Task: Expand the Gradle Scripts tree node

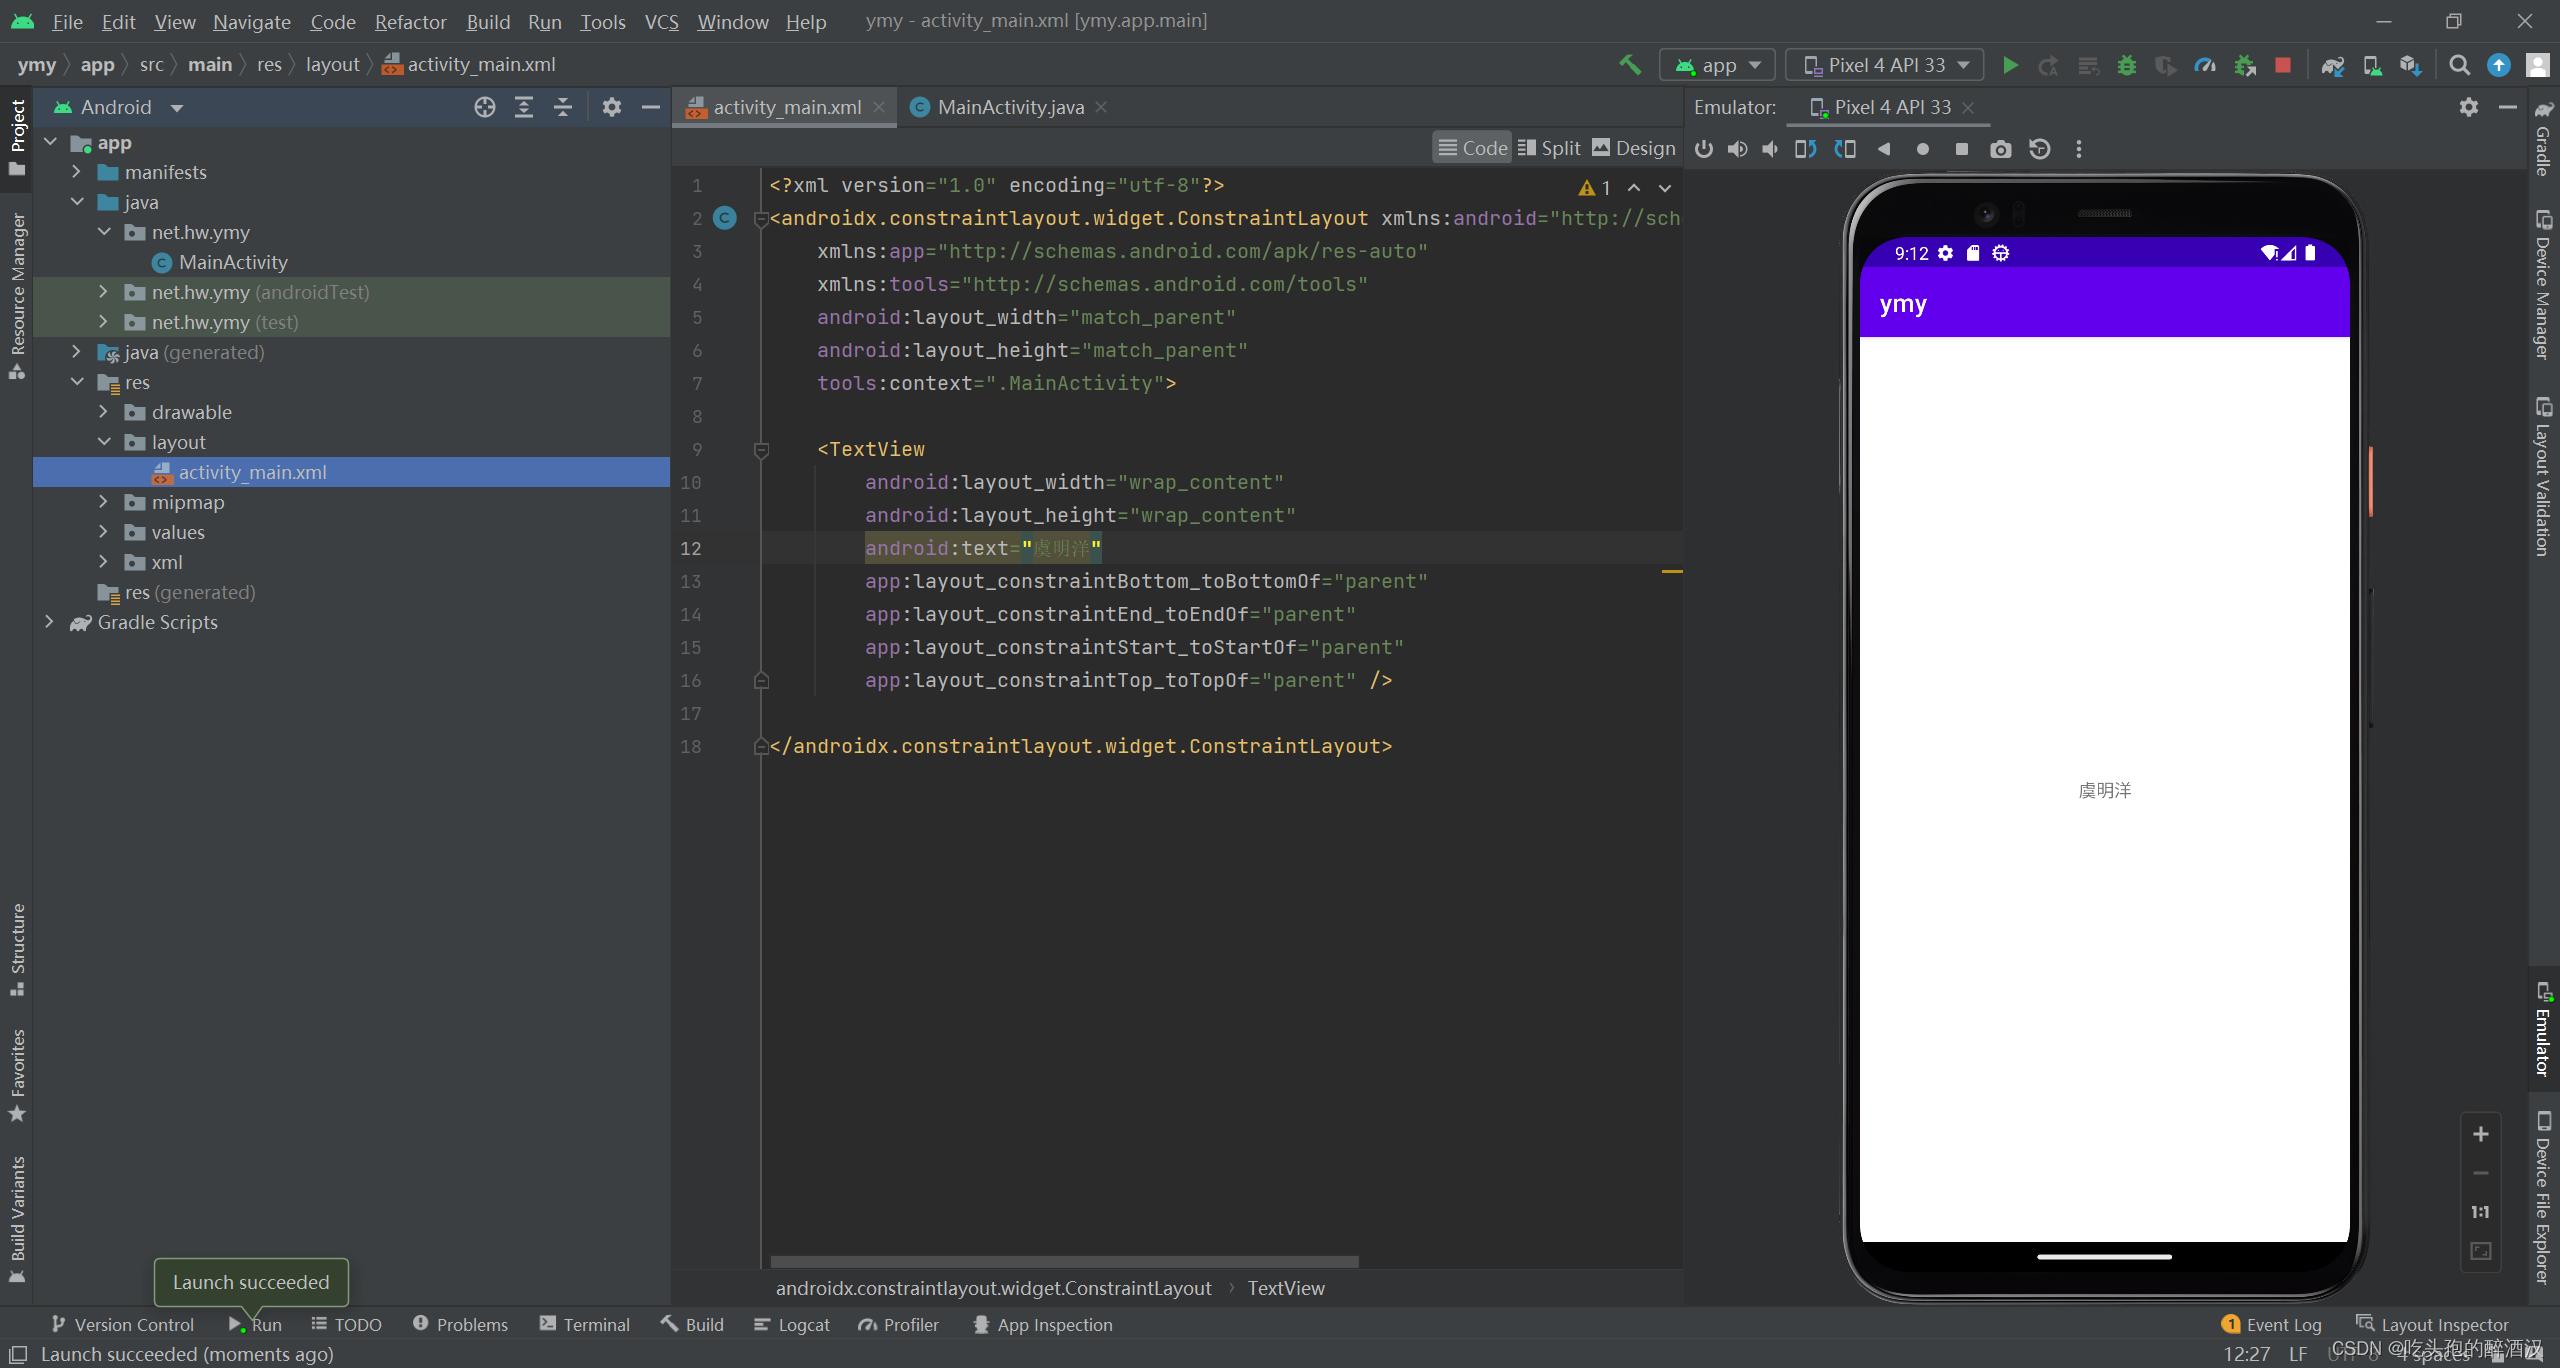Action: (x=49, y=622)
